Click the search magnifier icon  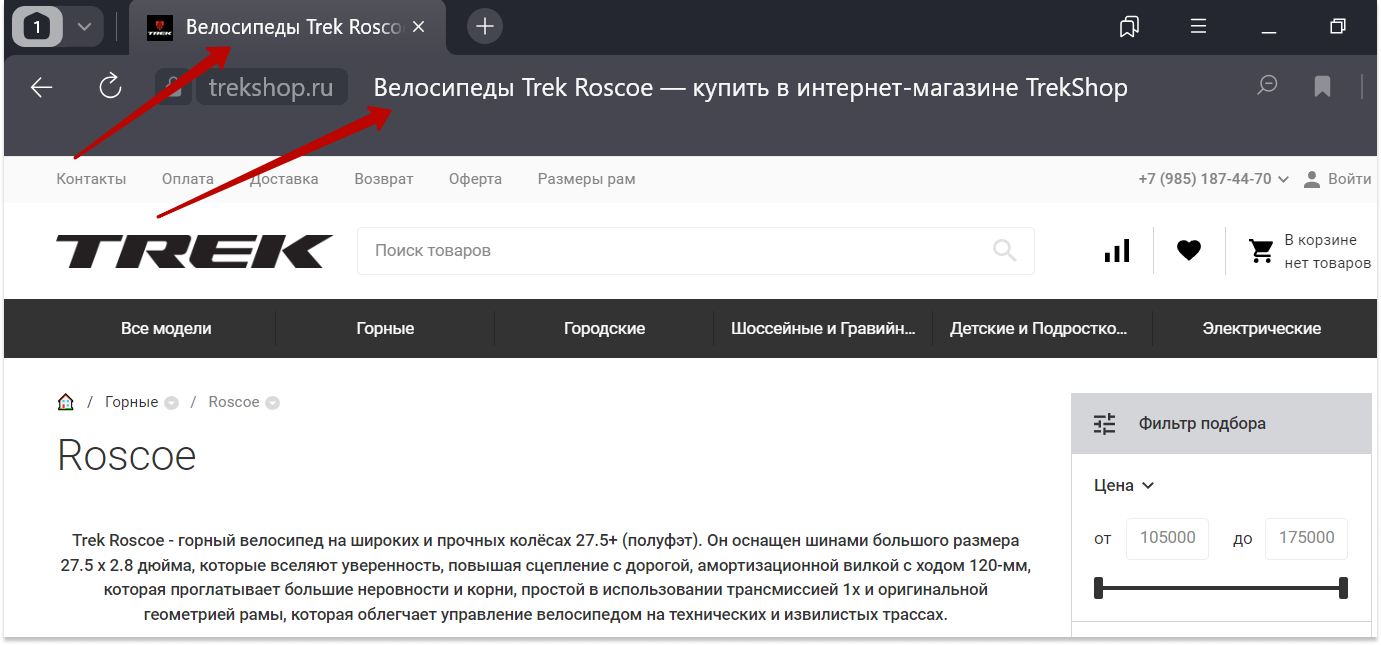[x=1004, y=250]
